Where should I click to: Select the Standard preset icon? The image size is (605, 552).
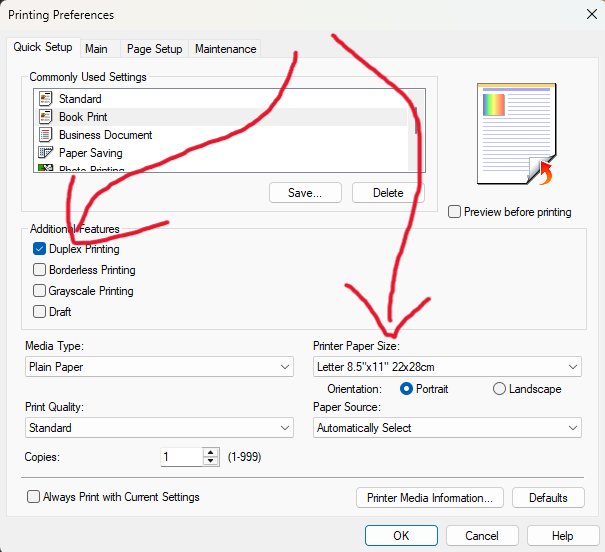[45, 99]
